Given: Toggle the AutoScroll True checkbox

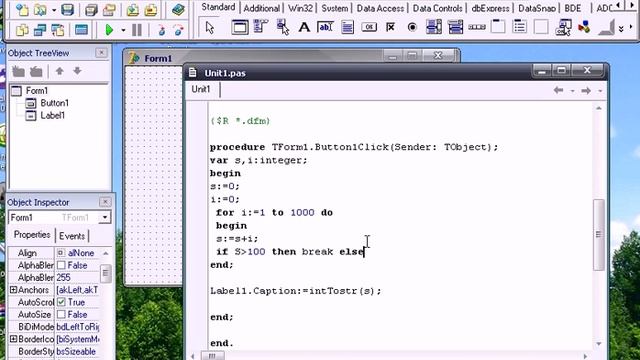Looking at the screenshot, I should tap(61, 302).
